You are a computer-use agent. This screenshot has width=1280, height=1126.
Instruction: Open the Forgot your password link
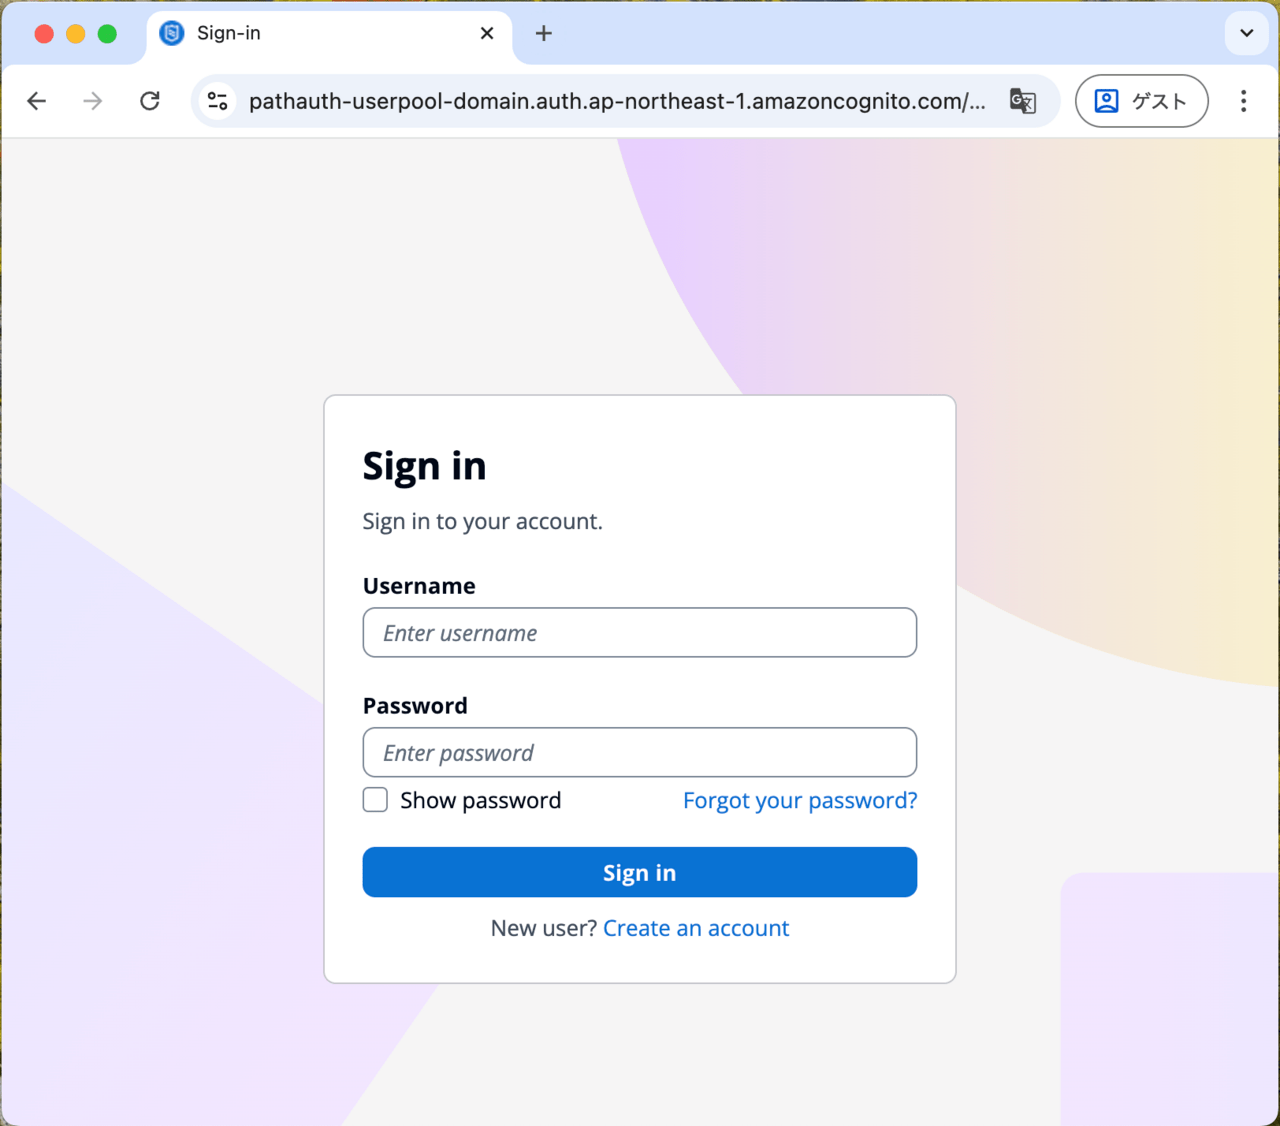coord(800,800)
